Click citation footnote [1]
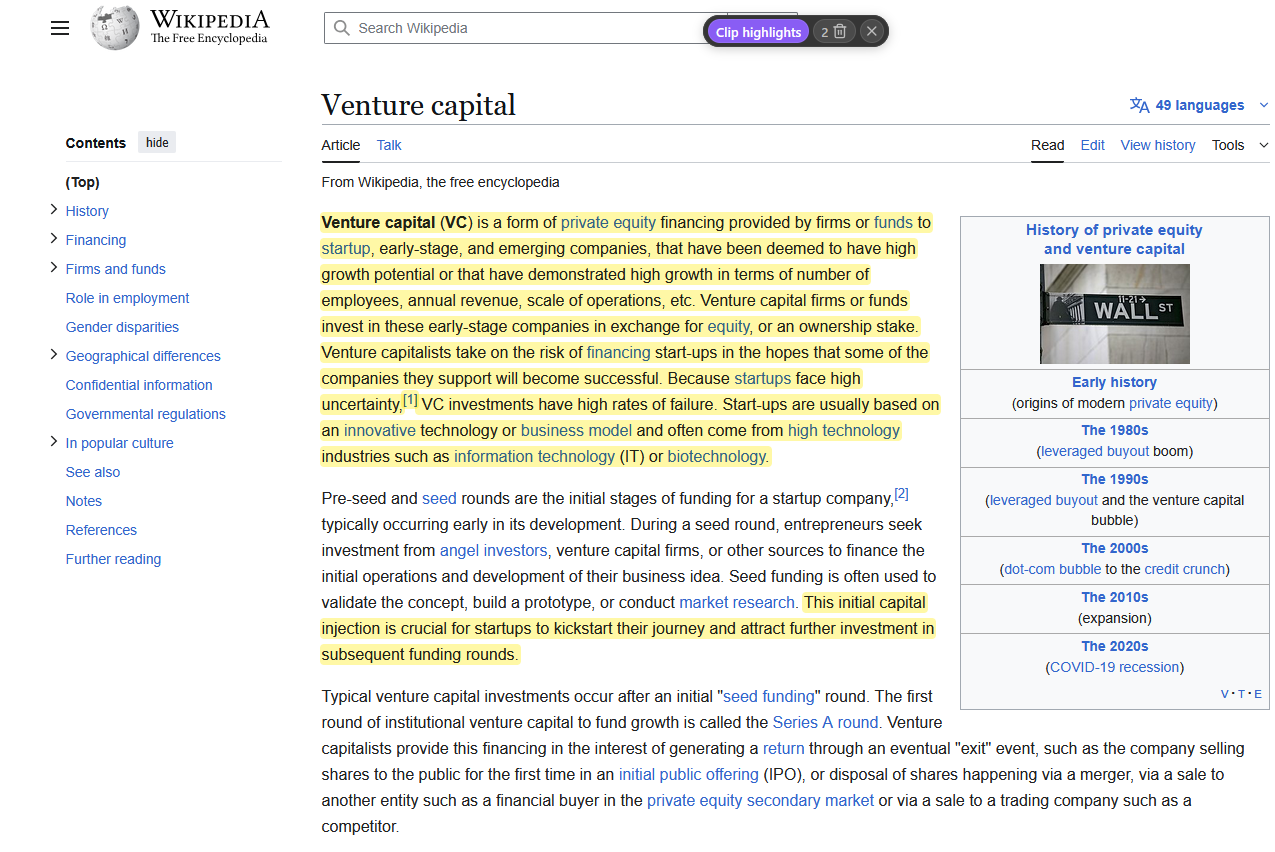Screen dimensions: 1275x852 click(410, 399)
